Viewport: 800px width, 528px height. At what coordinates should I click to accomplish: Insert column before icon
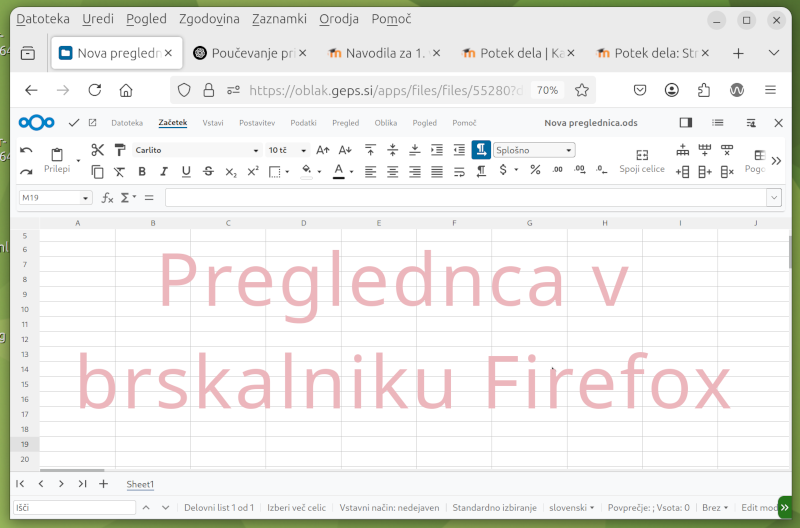coord(683,172)
